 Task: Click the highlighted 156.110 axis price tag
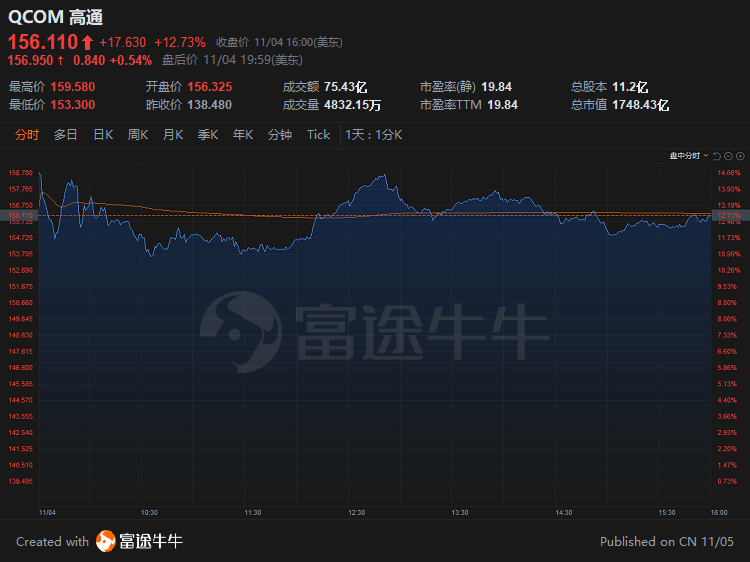coord(20,216)
